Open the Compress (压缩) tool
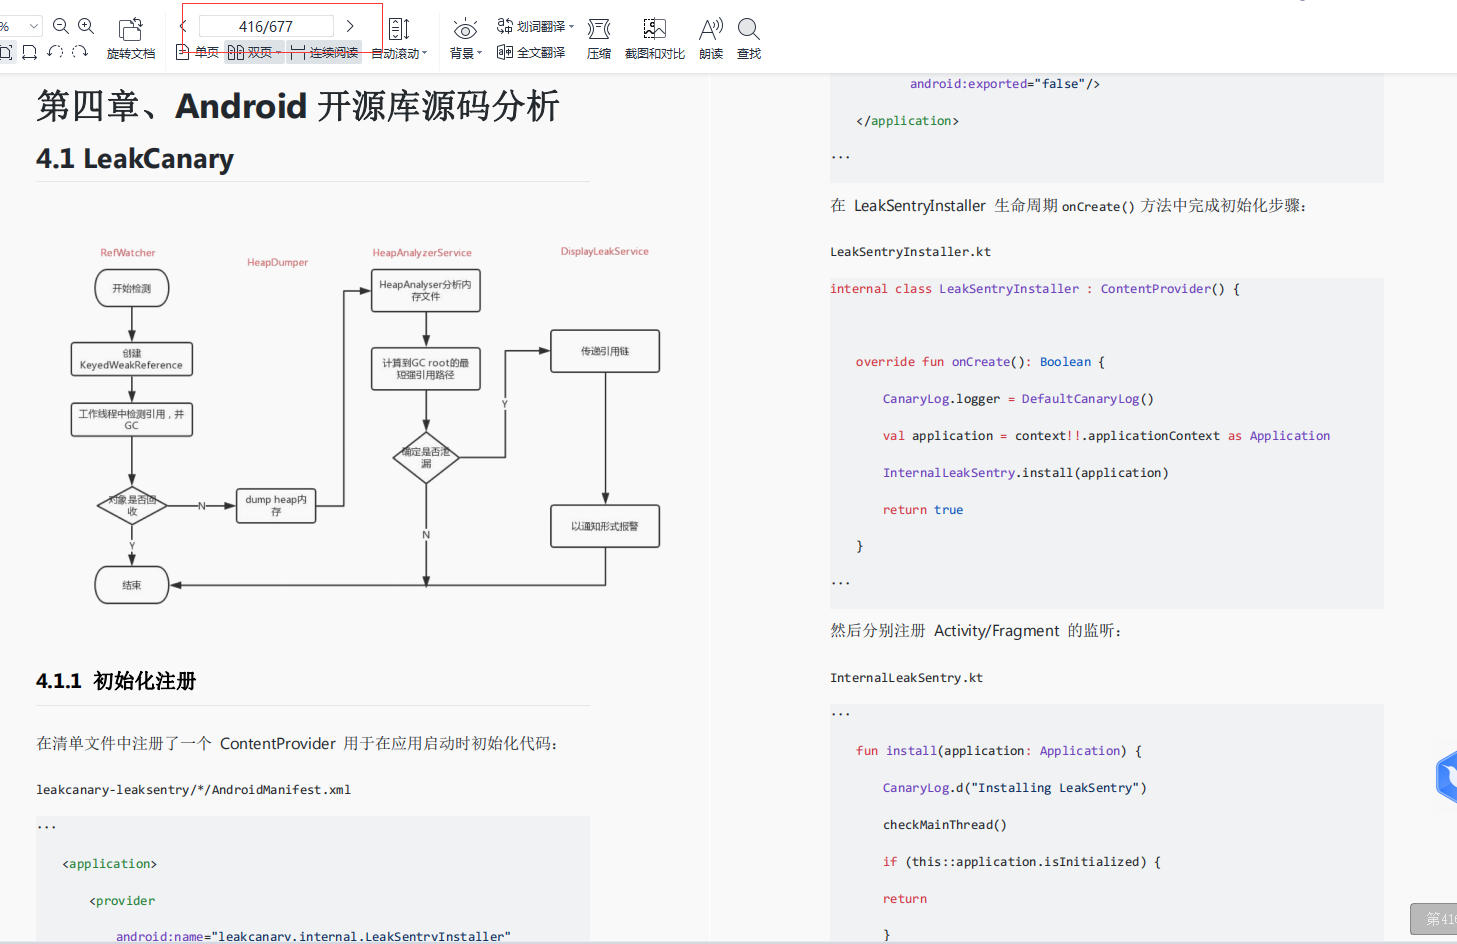Viewport: 1457px width, 944px height. (599, 38)
